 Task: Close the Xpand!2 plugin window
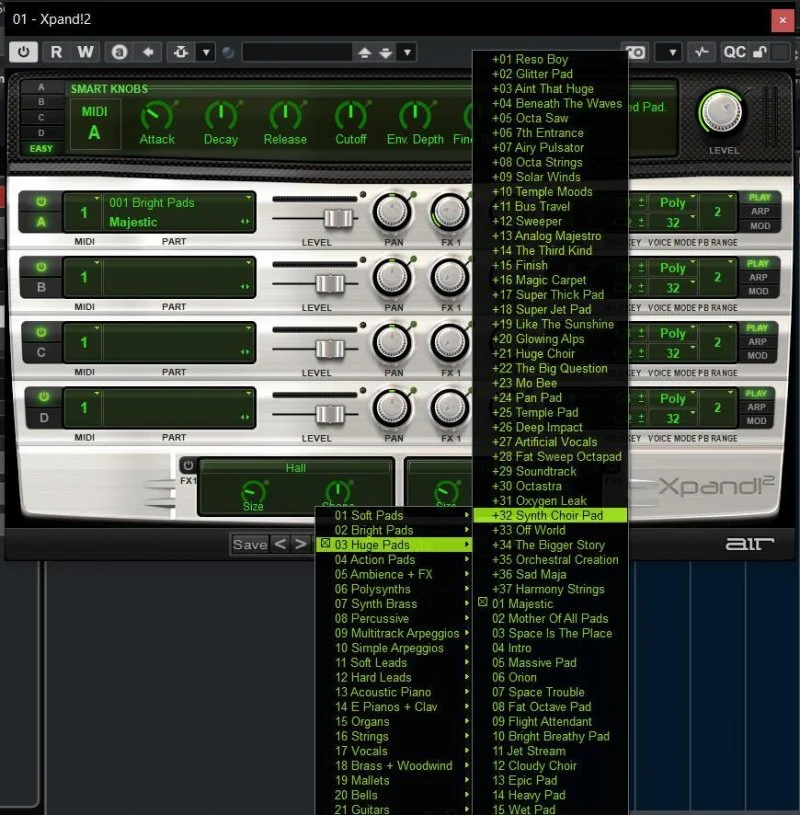782,21
